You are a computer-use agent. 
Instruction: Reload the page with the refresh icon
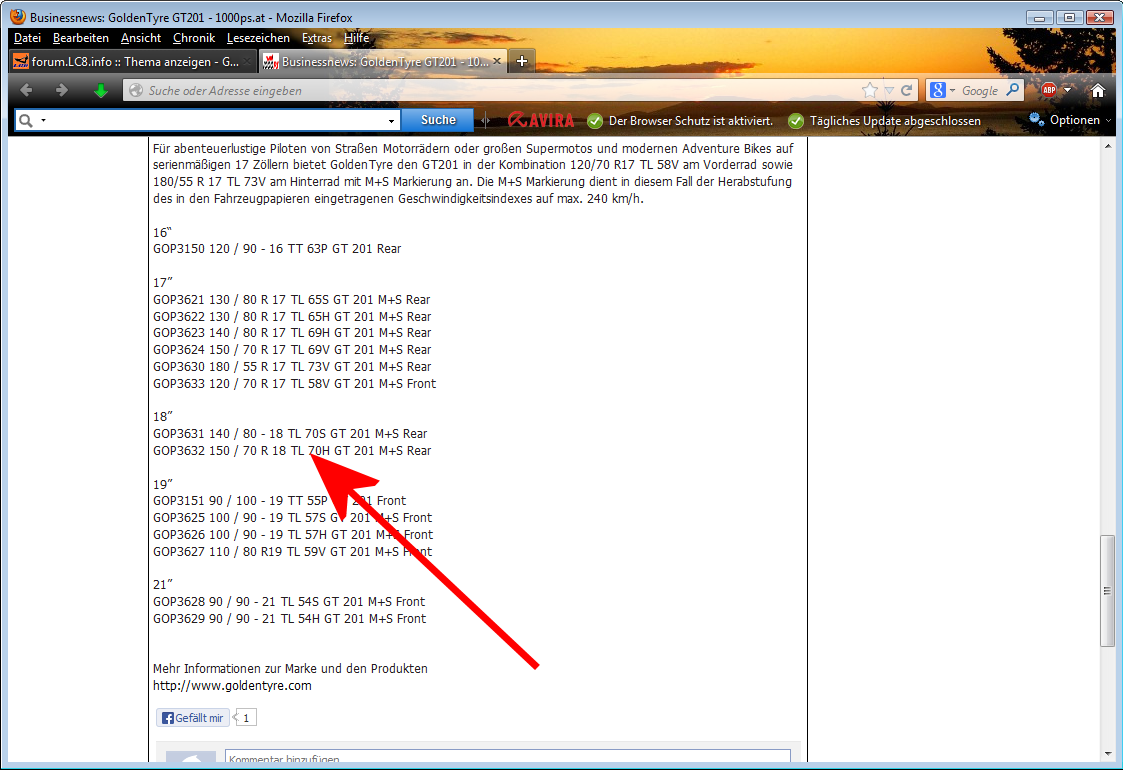point(906,90)
